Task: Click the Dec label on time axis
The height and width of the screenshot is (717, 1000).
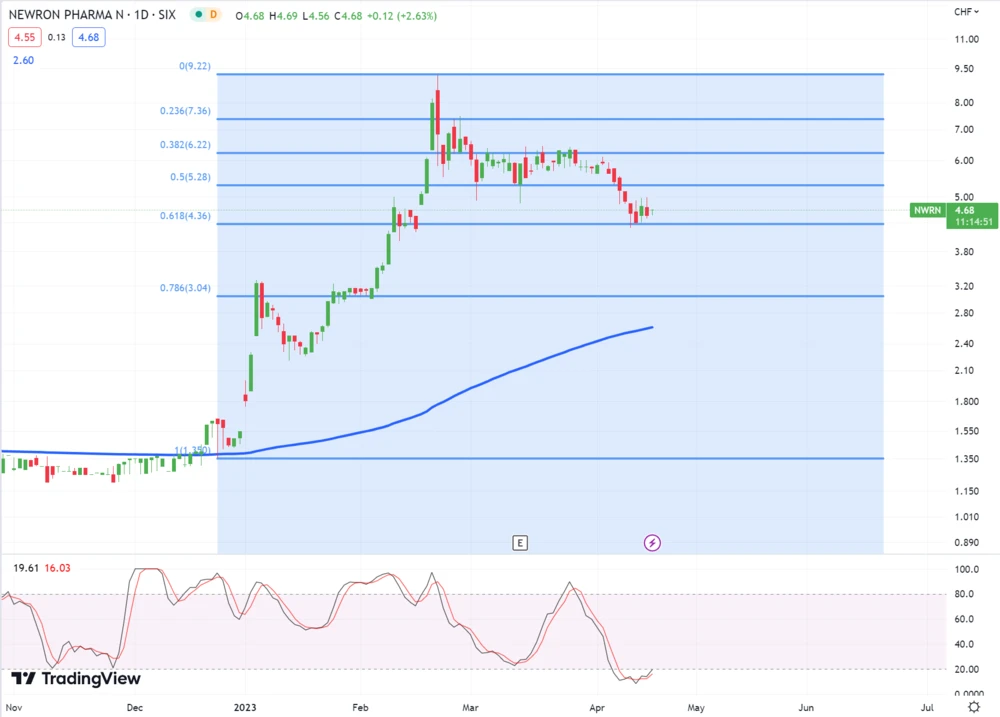Action: (x=135, y=707)
